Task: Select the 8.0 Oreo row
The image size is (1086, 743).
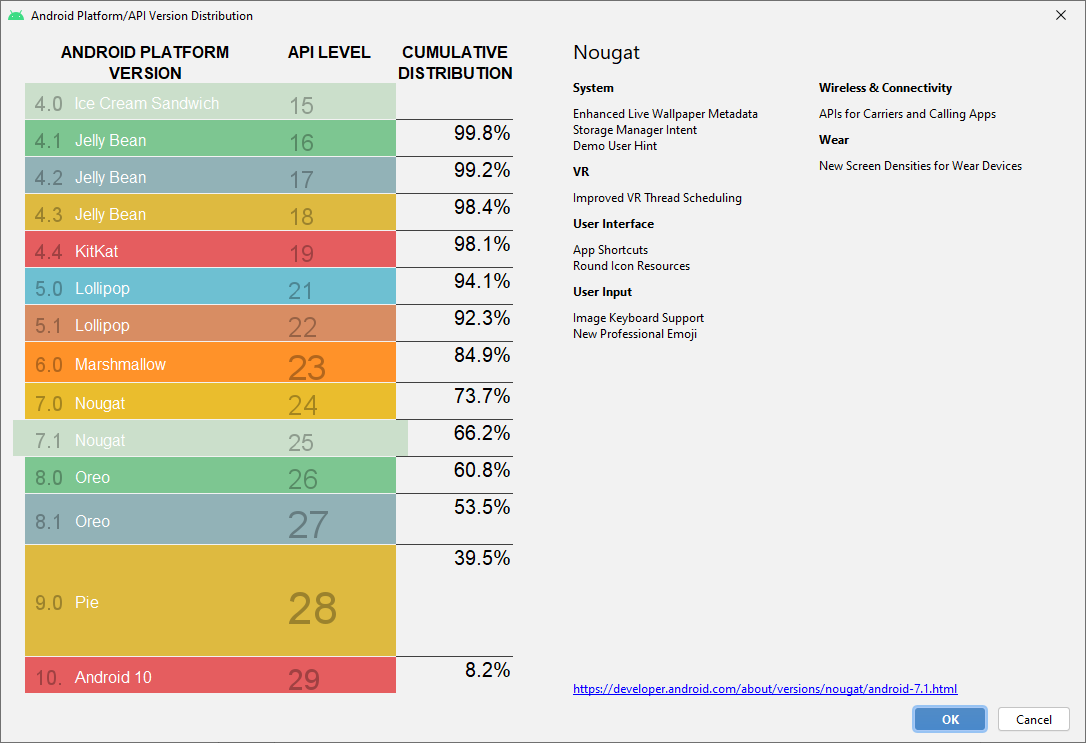Action: click(210, 476)
